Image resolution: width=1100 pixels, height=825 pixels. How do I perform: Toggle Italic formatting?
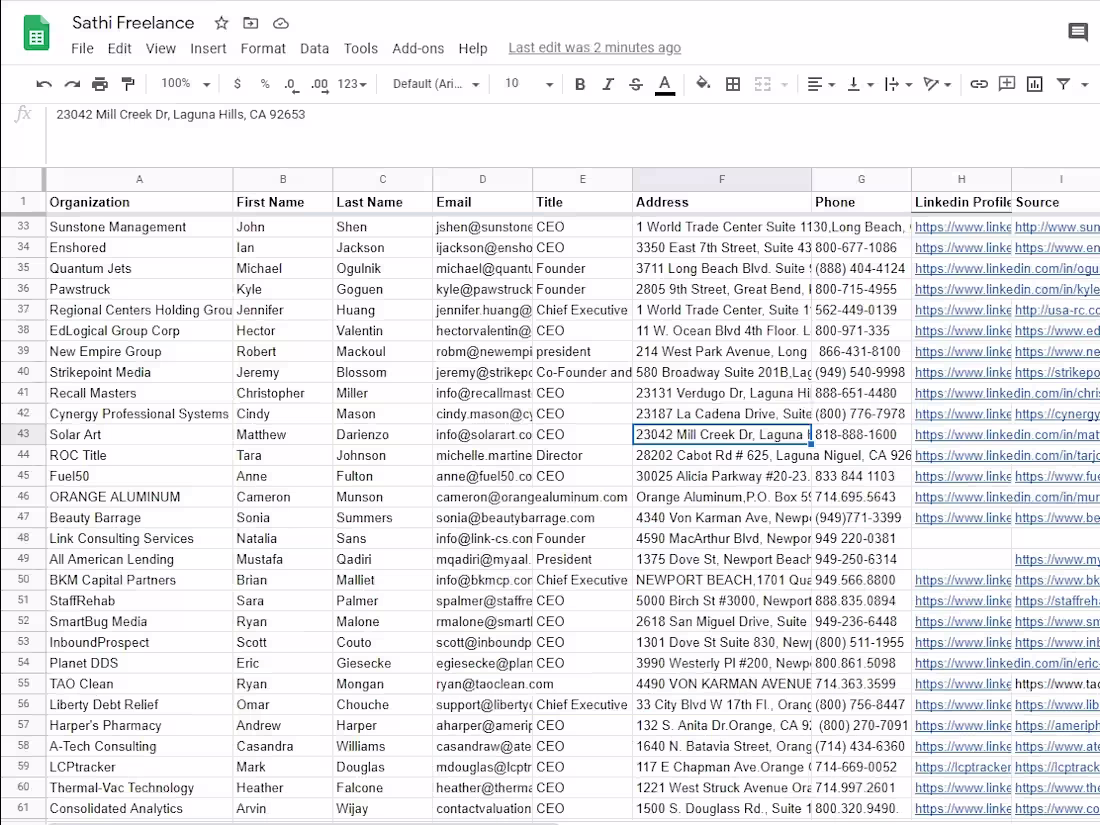[x=607, y=84]
